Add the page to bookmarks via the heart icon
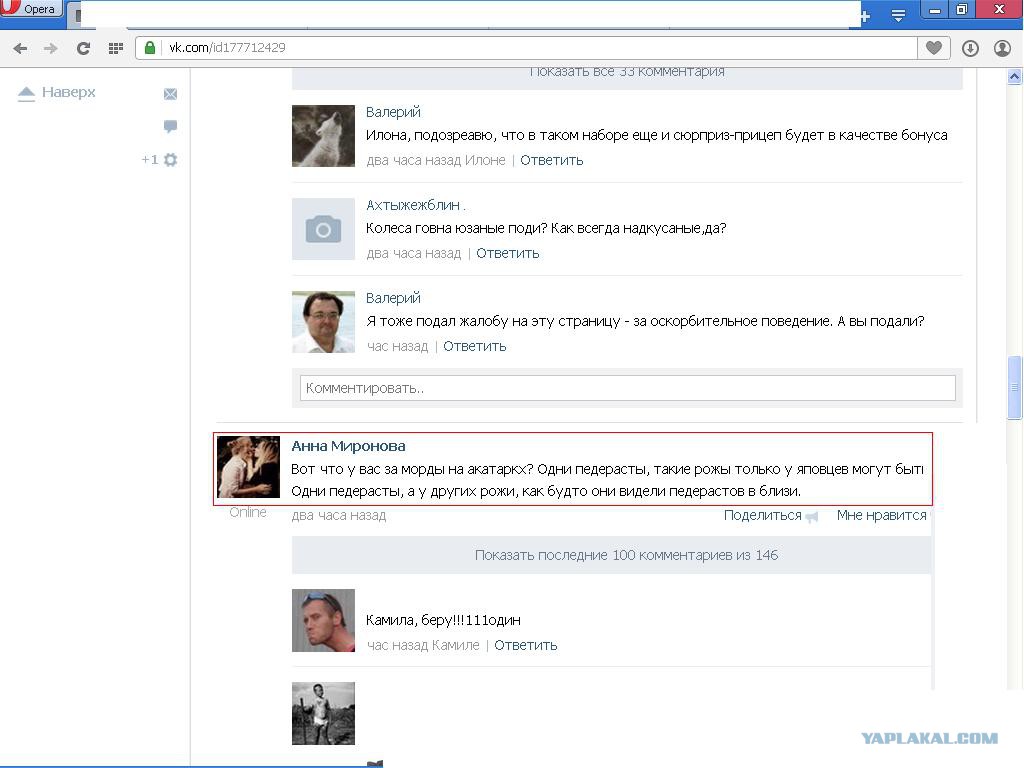Screen dimensions: 1024x768 934,48
